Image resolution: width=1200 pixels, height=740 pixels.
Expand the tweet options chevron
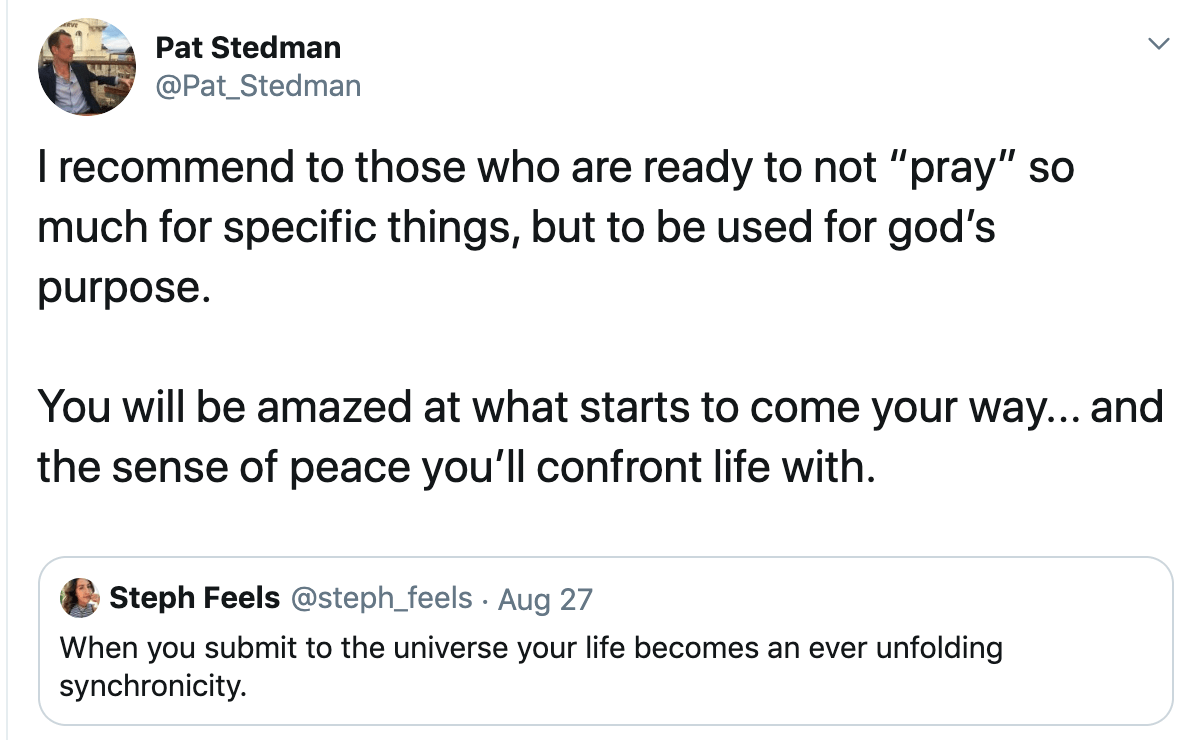(x=1158, y=44)
